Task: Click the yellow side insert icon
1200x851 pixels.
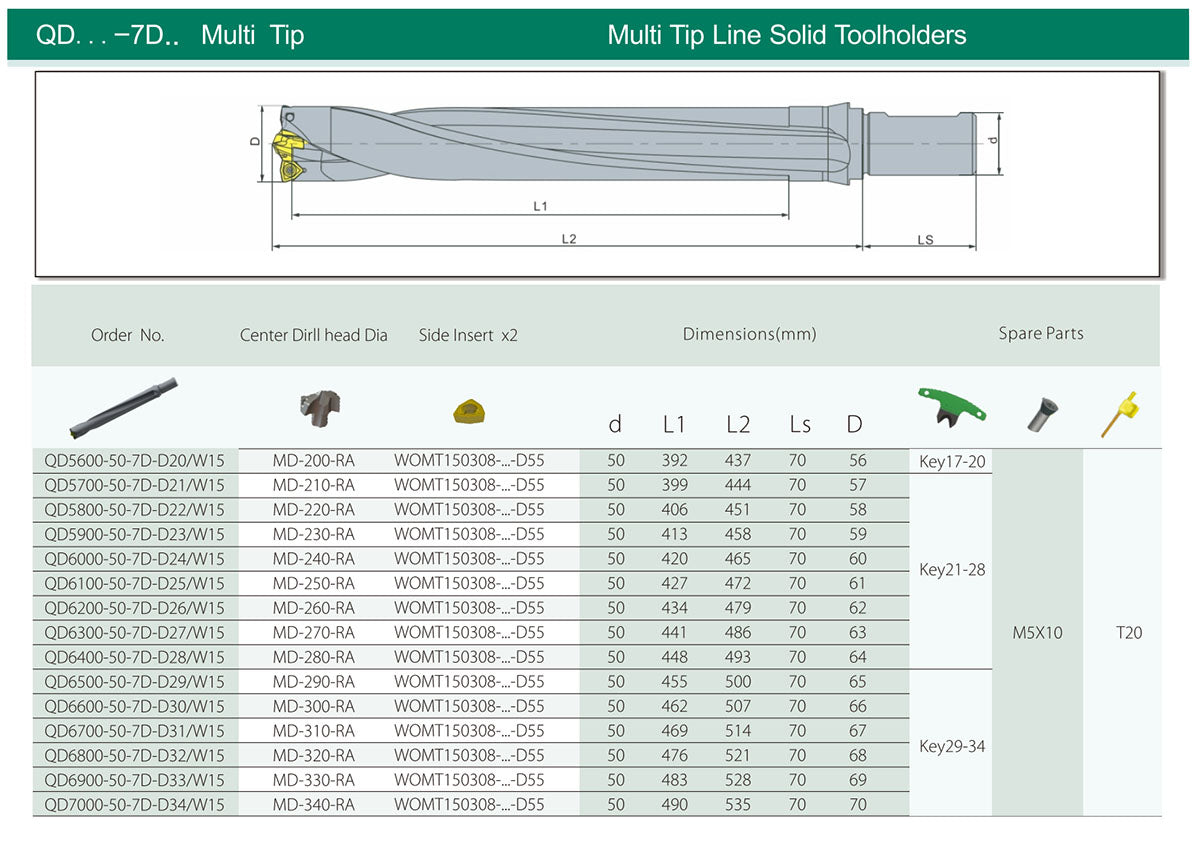Action: [468, 410]
